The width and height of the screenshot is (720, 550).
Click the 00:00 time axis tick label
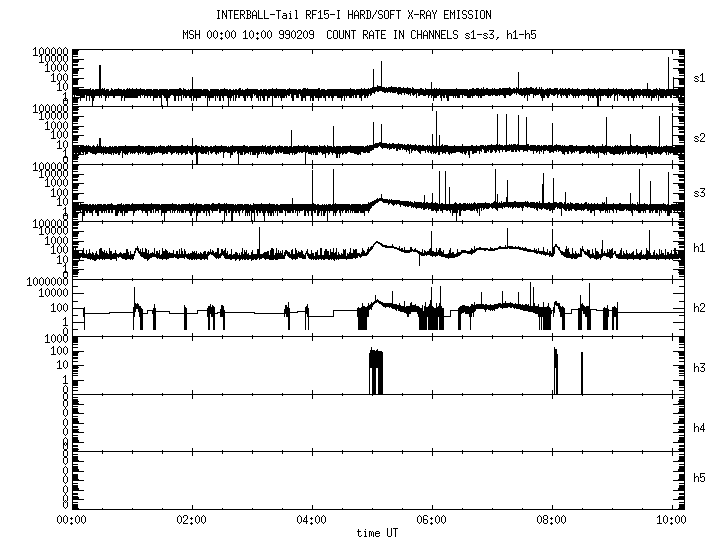pyautogui.click(x=70, y=521)
